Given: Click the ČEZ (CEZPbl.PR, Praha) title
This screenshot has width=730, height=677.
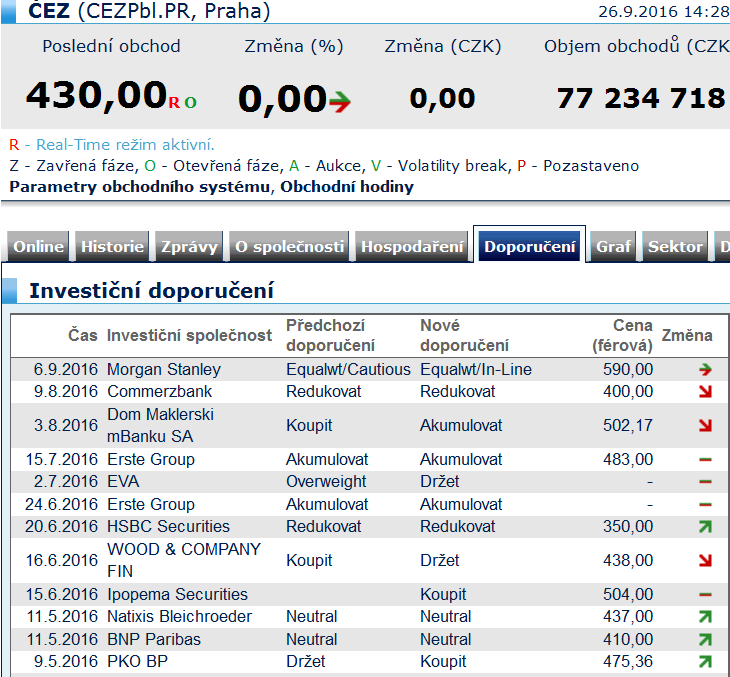Looking at the screenshot, I should (149, 11).
